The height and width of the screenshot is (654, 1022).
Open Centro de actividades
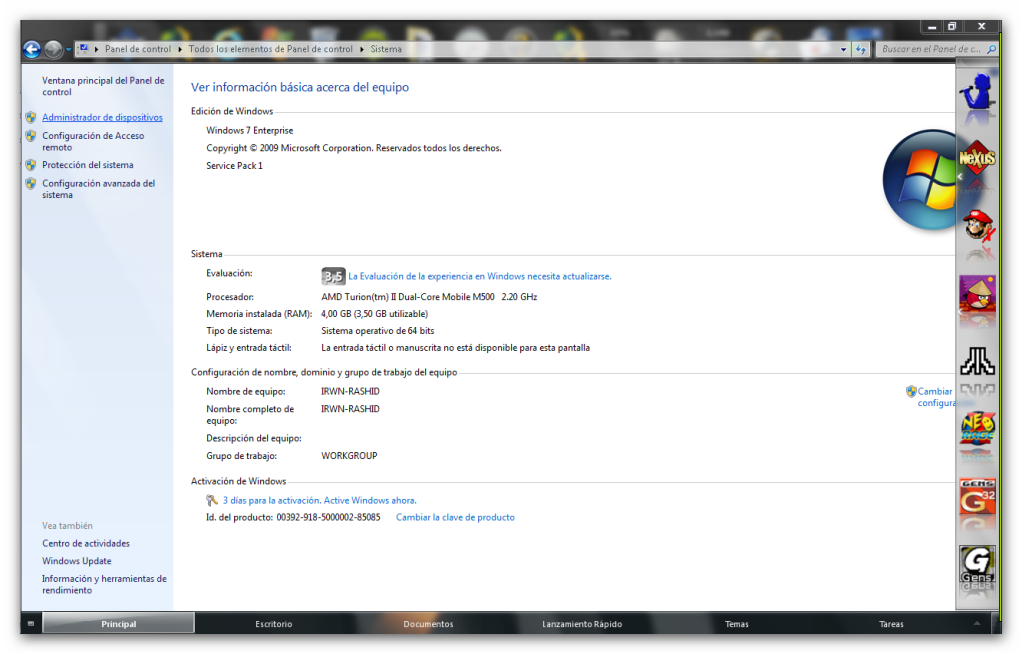pos(85,543)
